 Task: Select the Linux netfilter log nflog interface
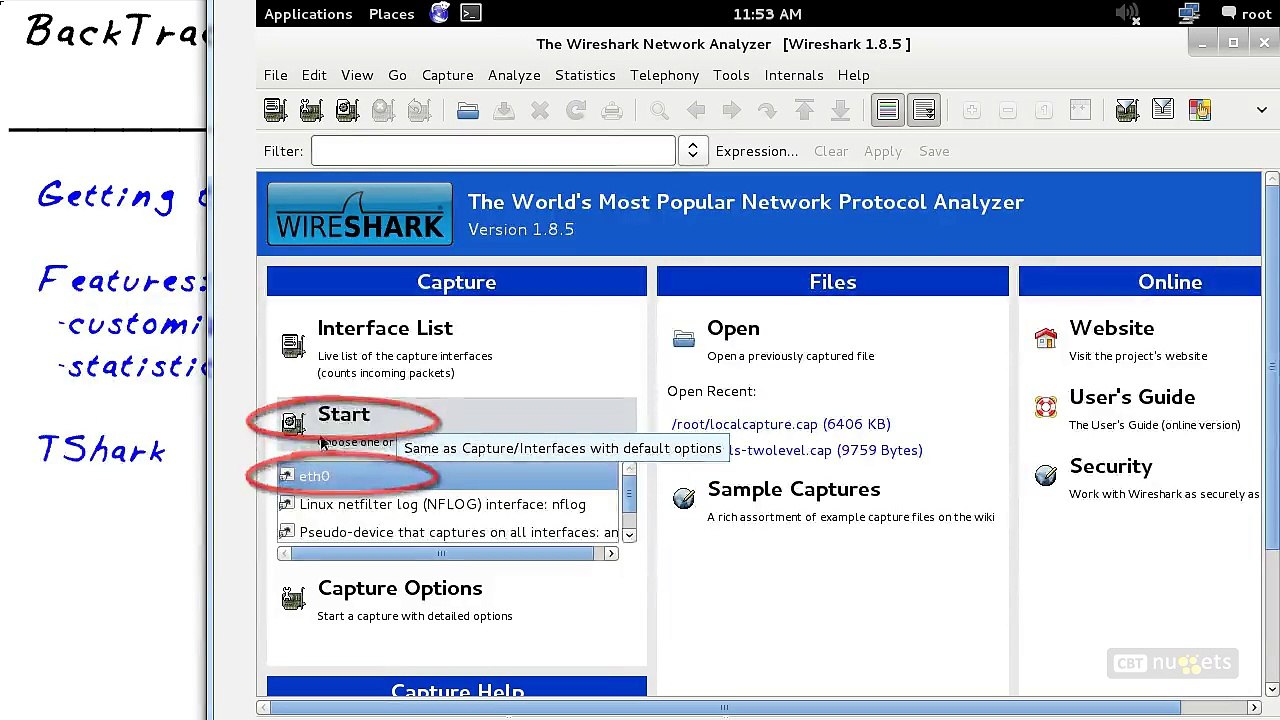coord(449,504)
